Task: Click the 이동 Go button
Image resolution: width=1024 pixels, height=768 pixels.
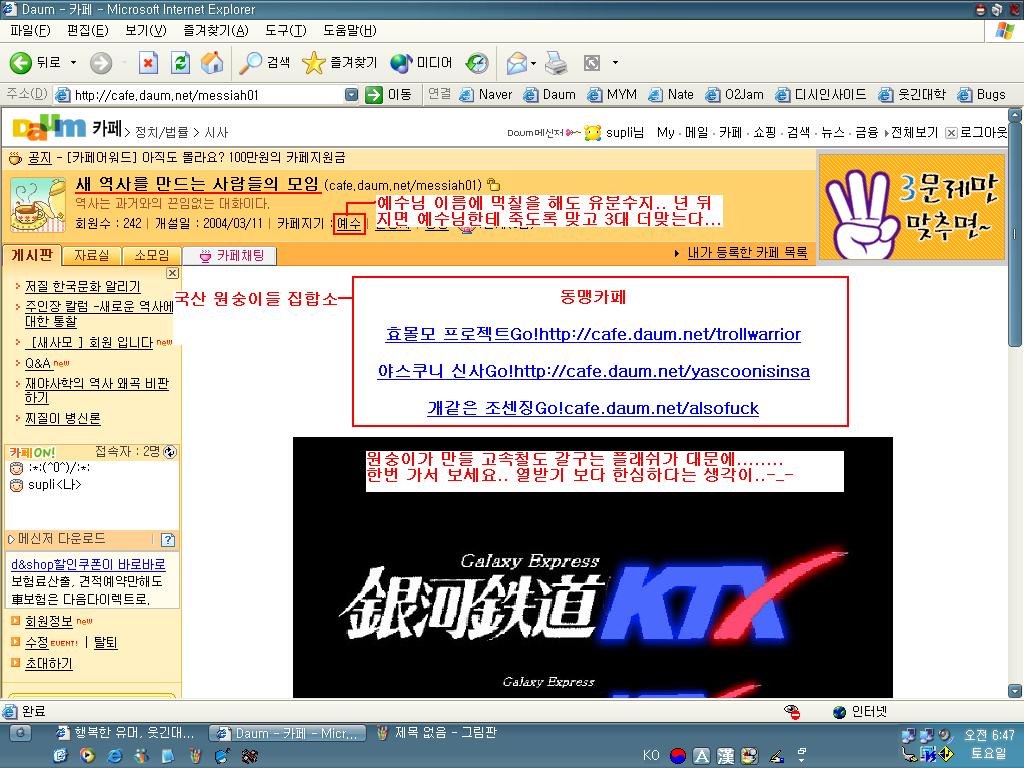Action: 389,95
